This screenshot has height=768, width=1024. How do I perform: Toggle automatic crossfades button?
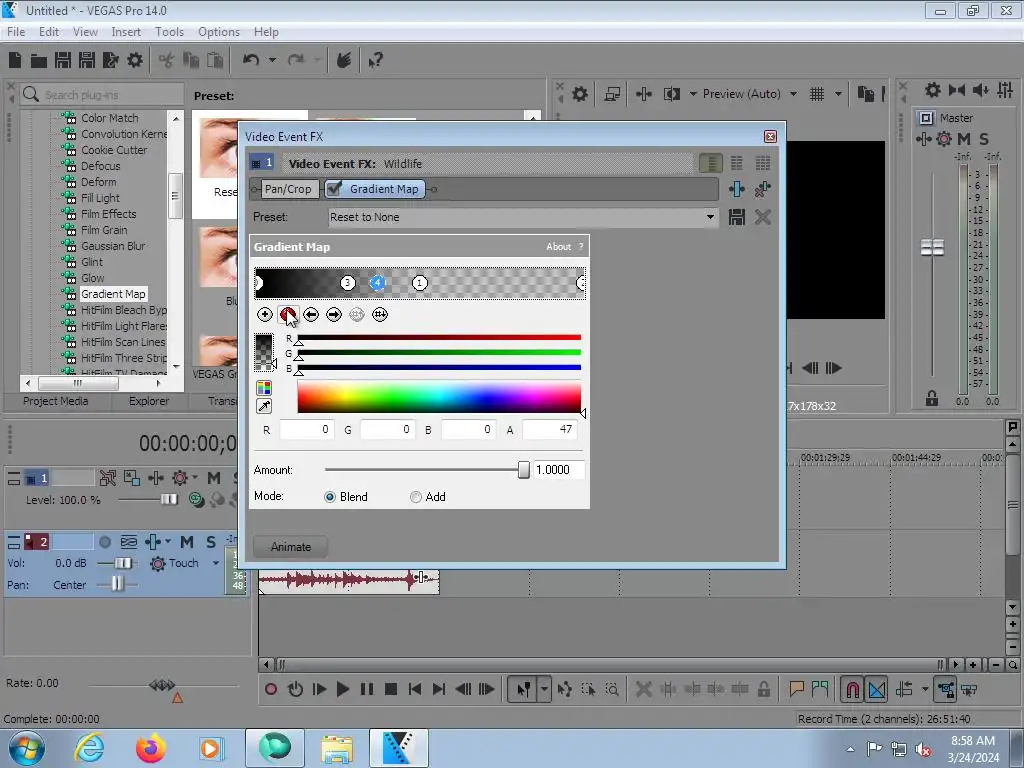pos(877,689)
